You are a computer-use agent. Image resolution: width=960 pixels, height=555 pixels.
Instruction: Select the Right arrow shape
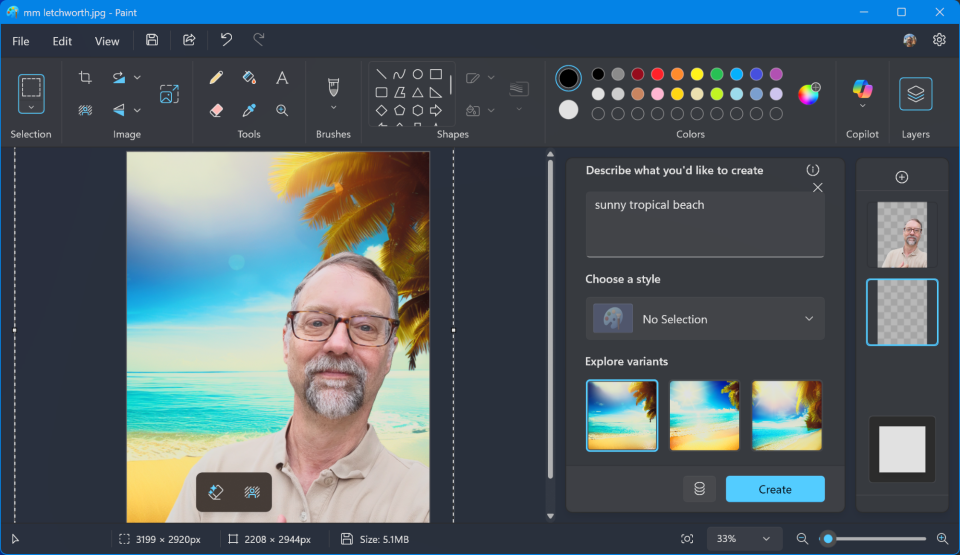[436, 110]
